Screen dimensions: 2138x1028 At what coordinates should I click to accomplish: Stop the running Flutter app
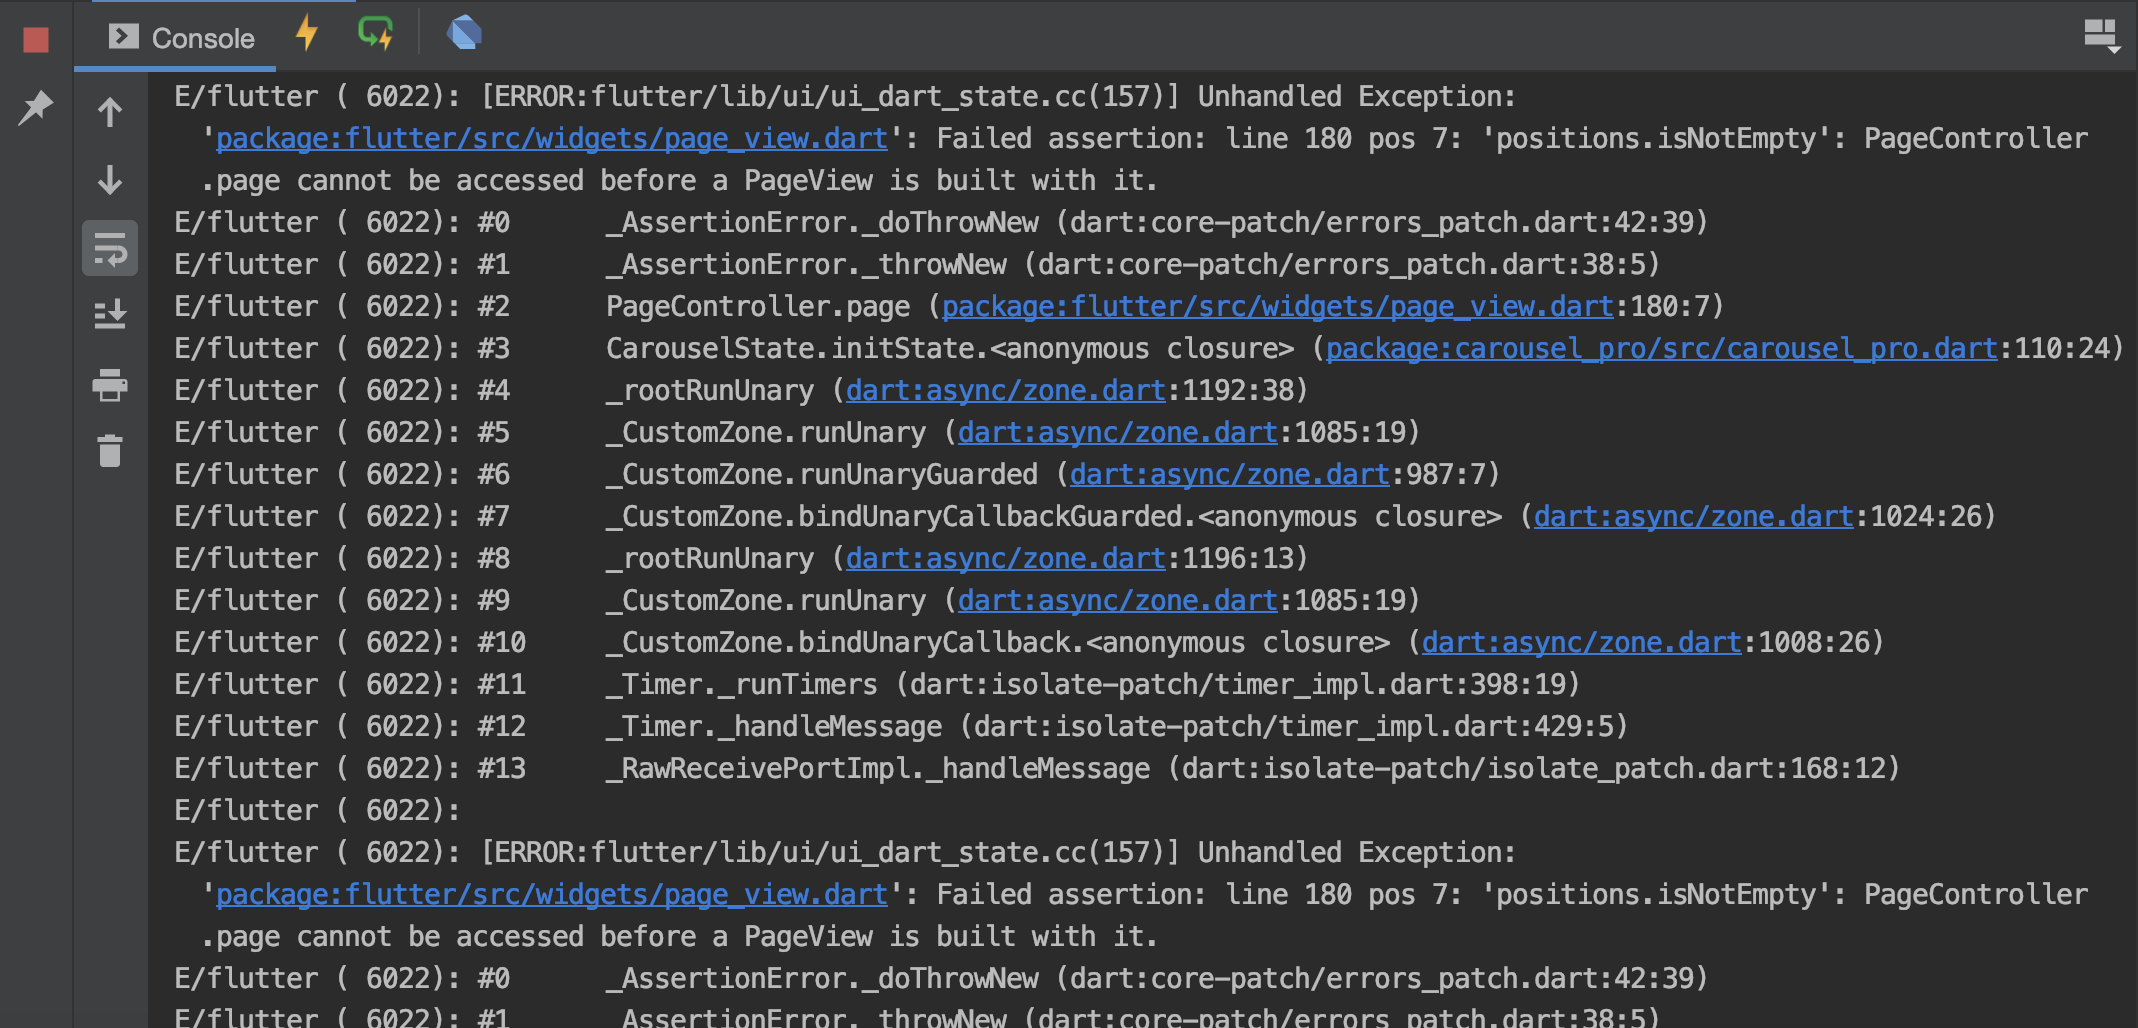(36, 36)
